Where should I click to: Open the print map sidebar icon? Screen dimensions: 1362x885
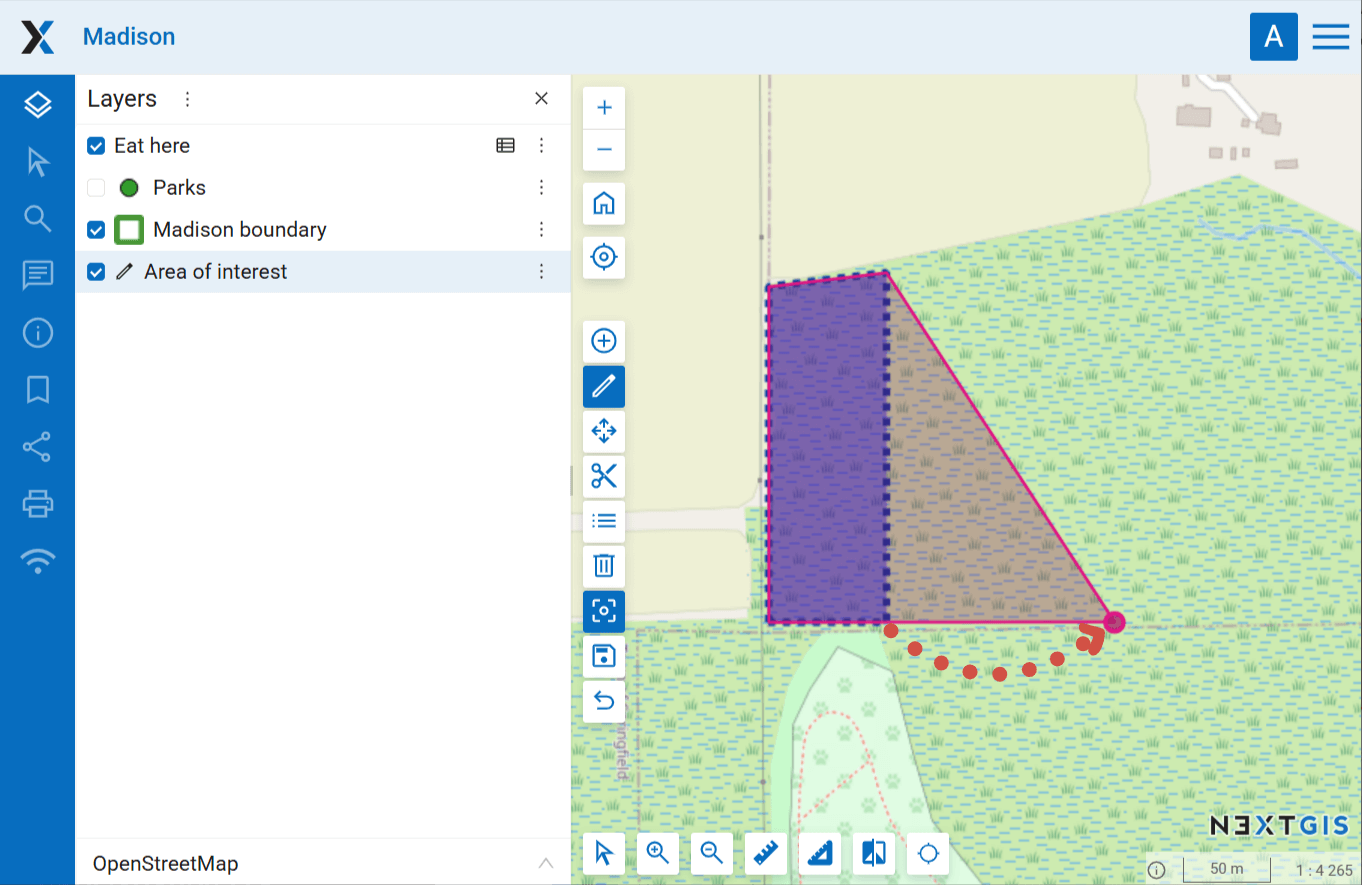pyautogui.click(x=38, y=503)
